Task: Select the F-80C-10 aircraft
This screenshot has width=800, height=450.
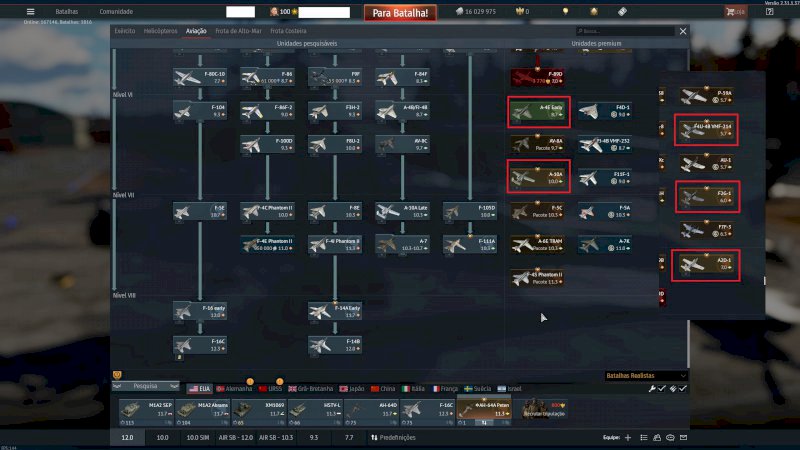Action: point(200,78)
